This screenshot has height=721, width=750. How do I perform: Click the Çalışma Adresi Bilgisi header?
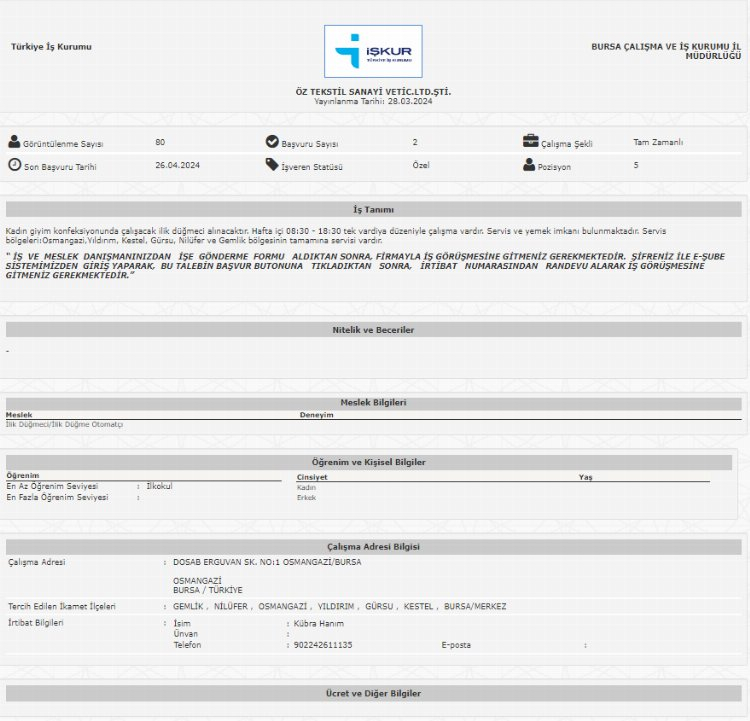(373, 547)
